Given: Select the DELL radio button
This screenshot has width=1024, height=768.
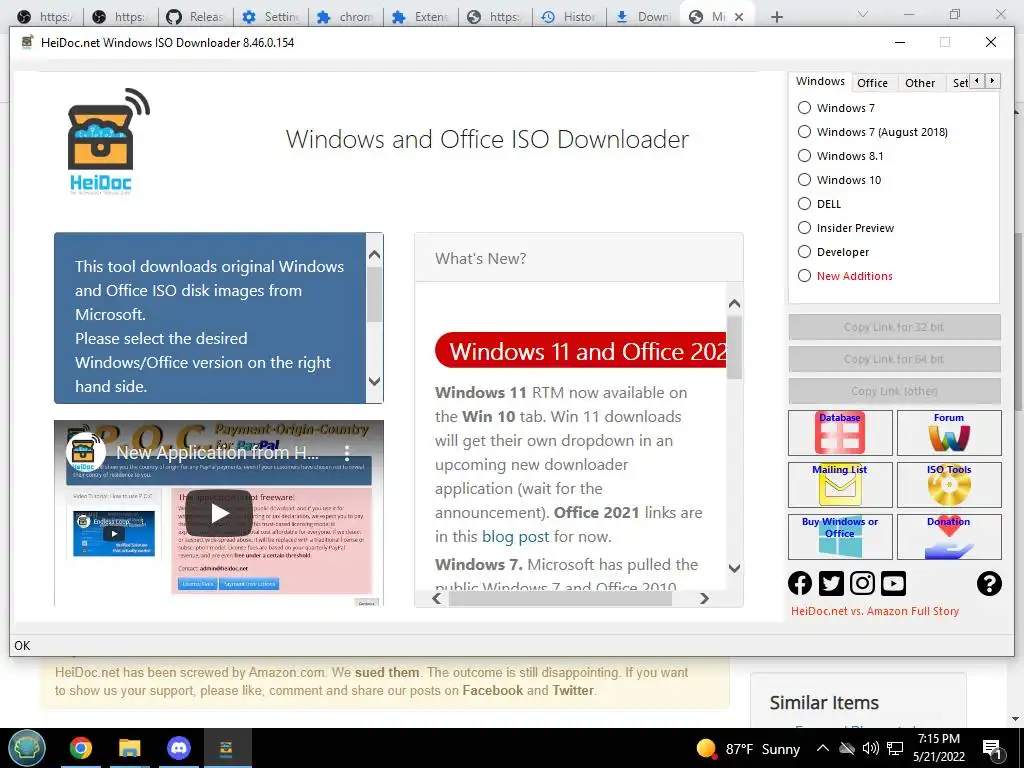Looking at the screenshot, I should [805, 204].
